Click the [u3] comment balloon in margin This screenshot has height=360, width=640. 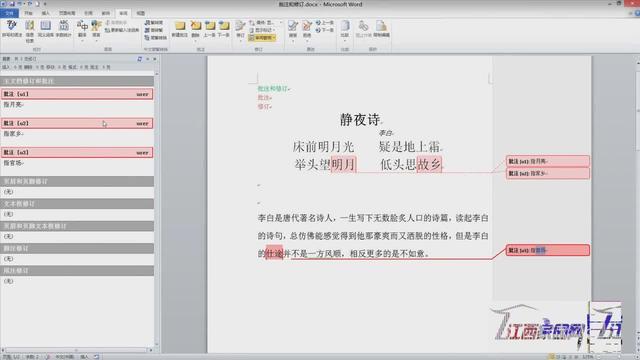(x=548, y=250)
